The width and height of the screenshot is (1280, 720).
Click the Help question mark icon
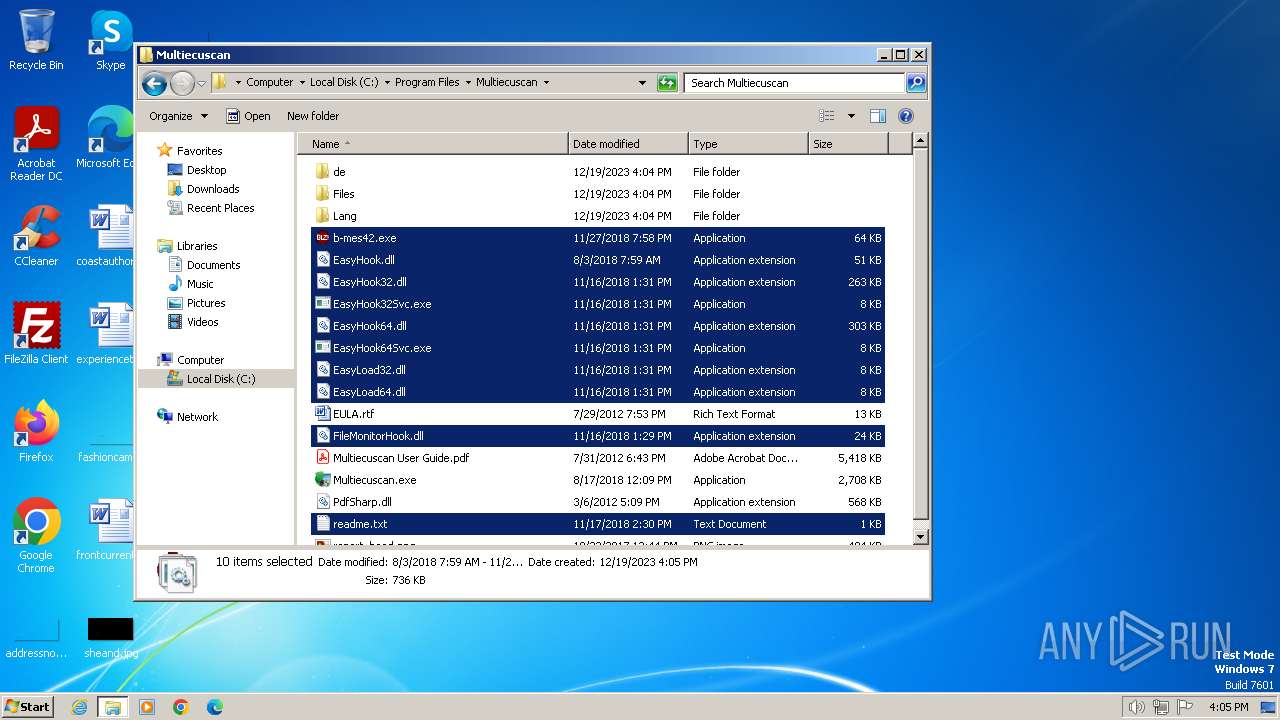pos(905,116)
